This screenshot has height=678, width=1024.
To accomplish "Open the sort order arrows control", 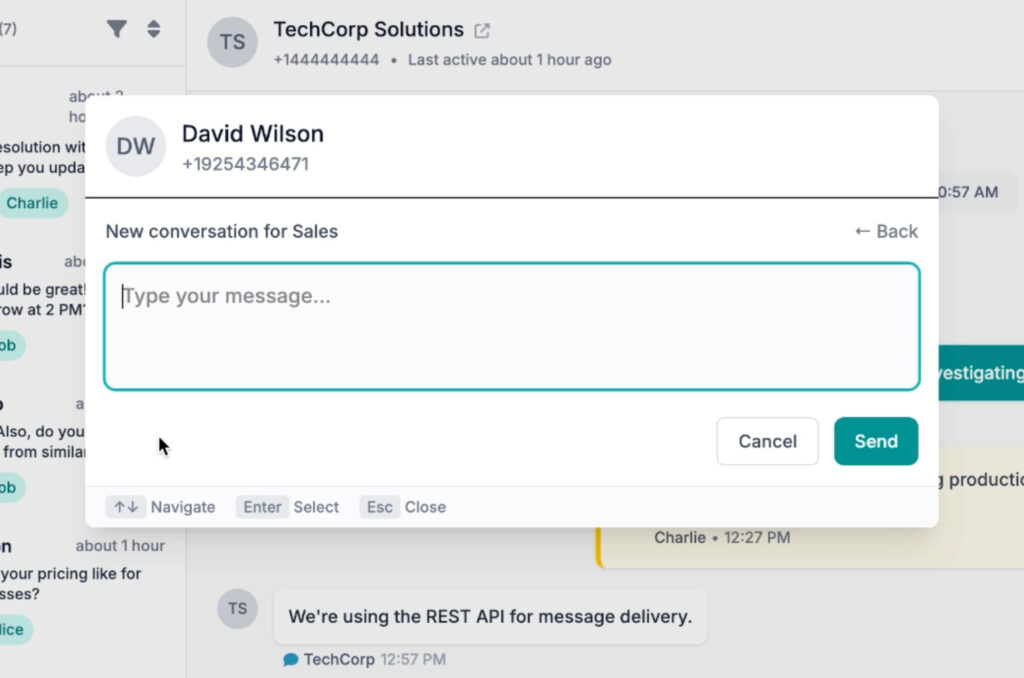I will (x=153, y=29).
